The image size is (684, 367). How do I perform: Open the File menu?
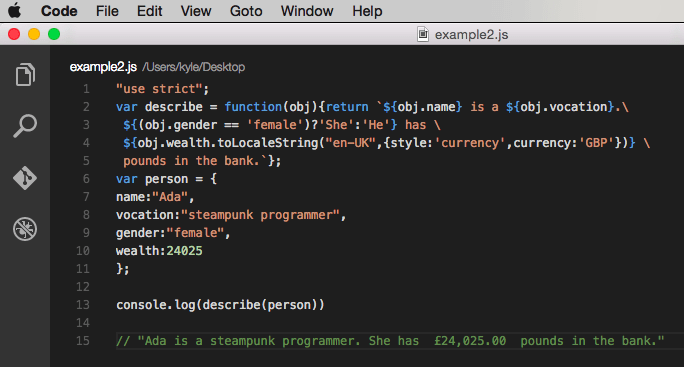click(107, 11)
